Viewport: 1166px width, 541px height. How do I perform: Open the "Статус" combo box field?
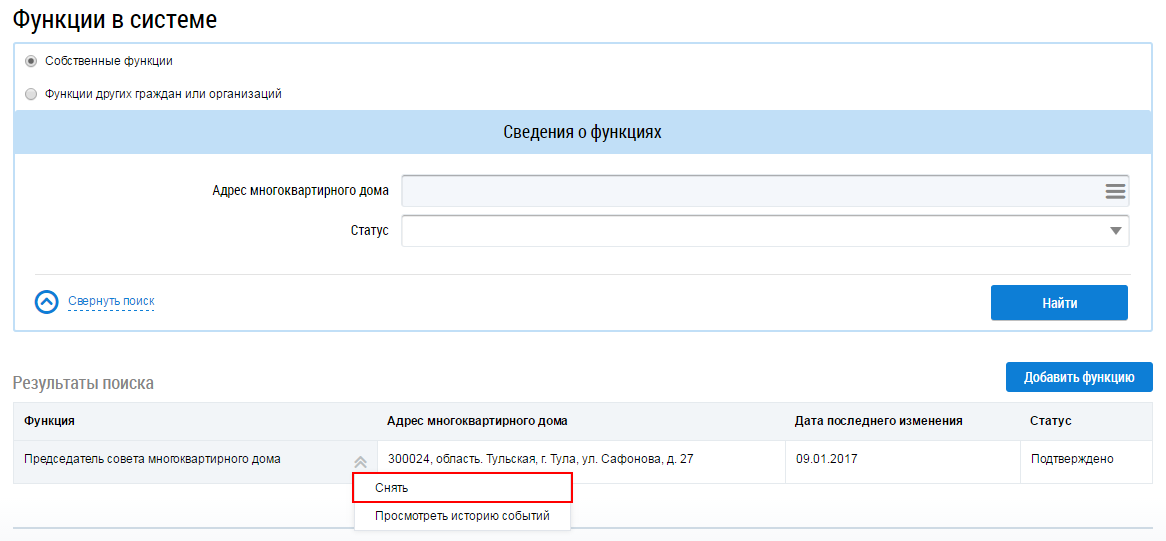pos(750,231)
